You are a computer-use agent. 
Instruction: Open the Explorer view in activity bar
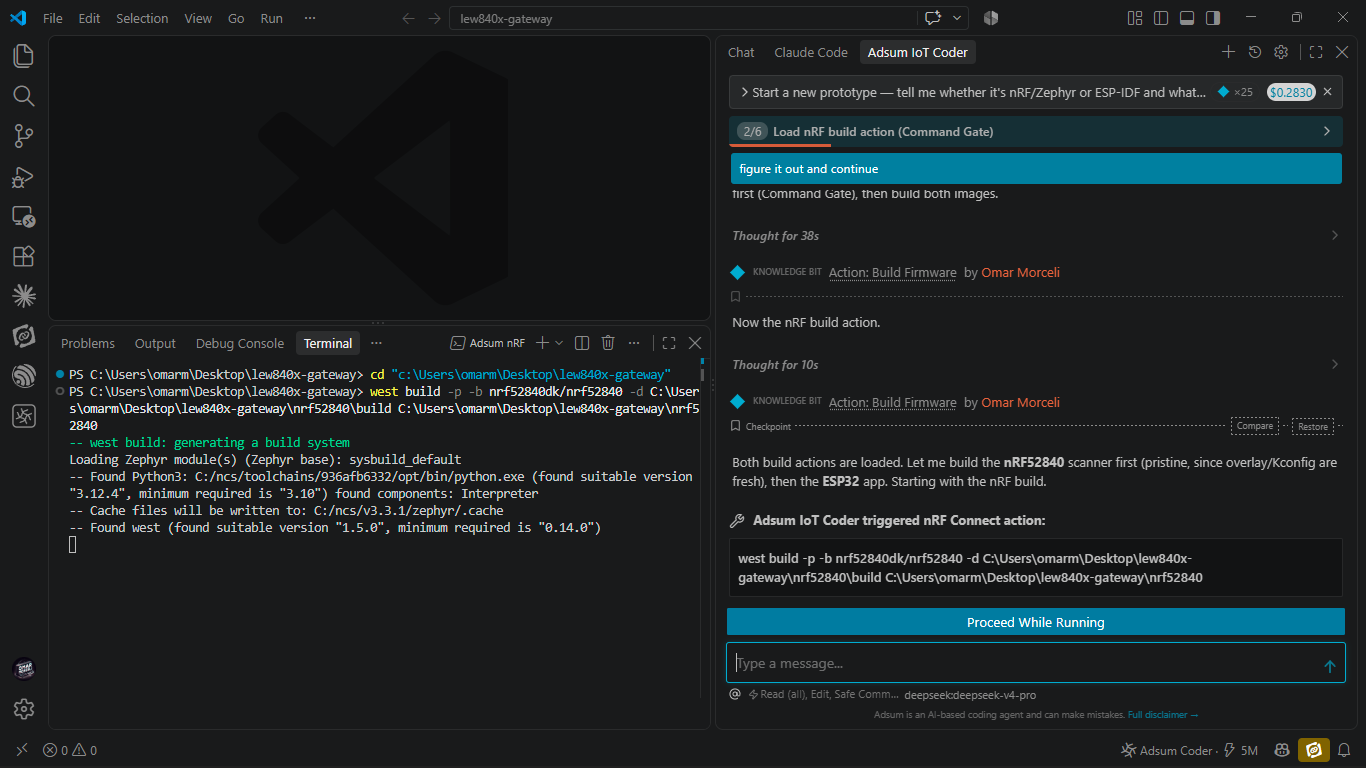[x=23, y=56]
